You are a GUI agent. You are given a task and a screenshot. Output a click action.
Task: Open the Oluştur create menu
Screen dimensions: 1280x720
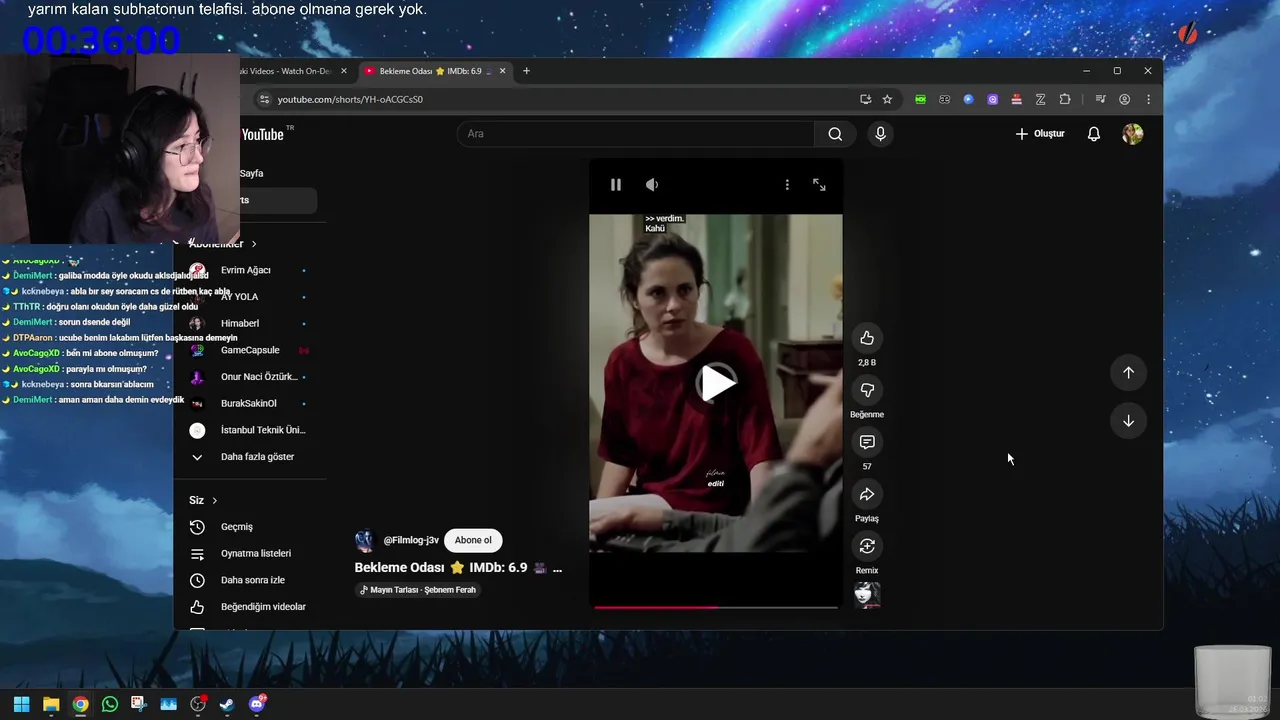[x=1040, y=134]
